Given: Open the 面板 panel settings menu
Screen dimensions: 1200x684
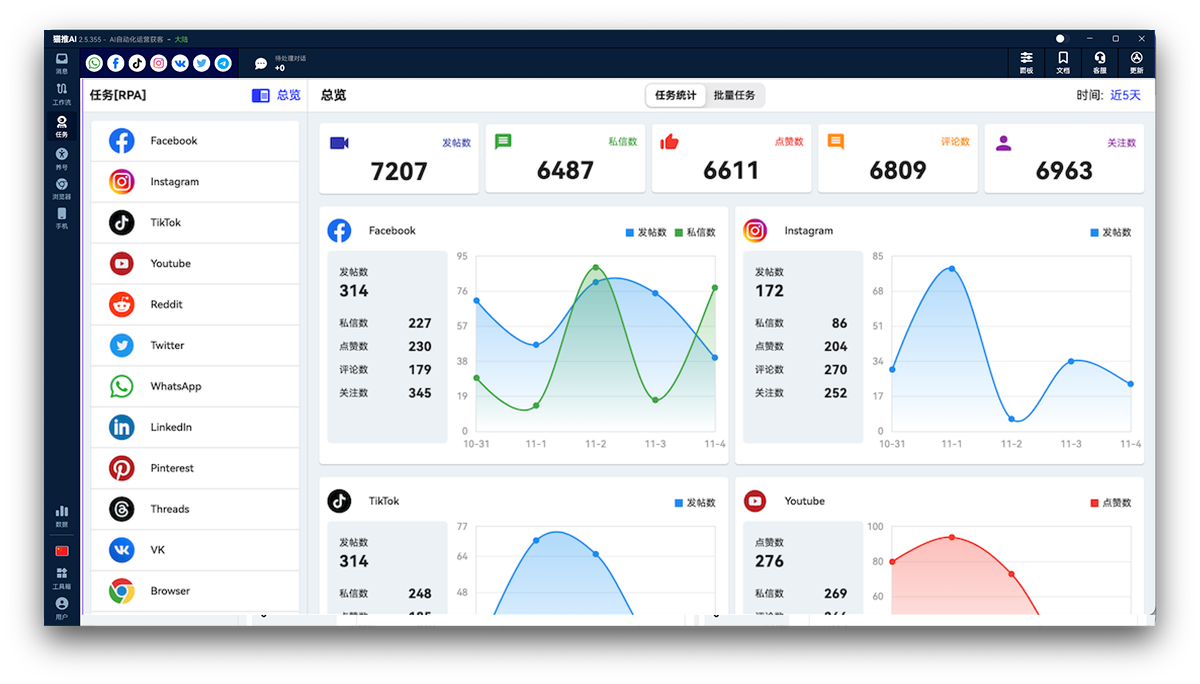Looking at the screenshot, I should point(1026,62).
